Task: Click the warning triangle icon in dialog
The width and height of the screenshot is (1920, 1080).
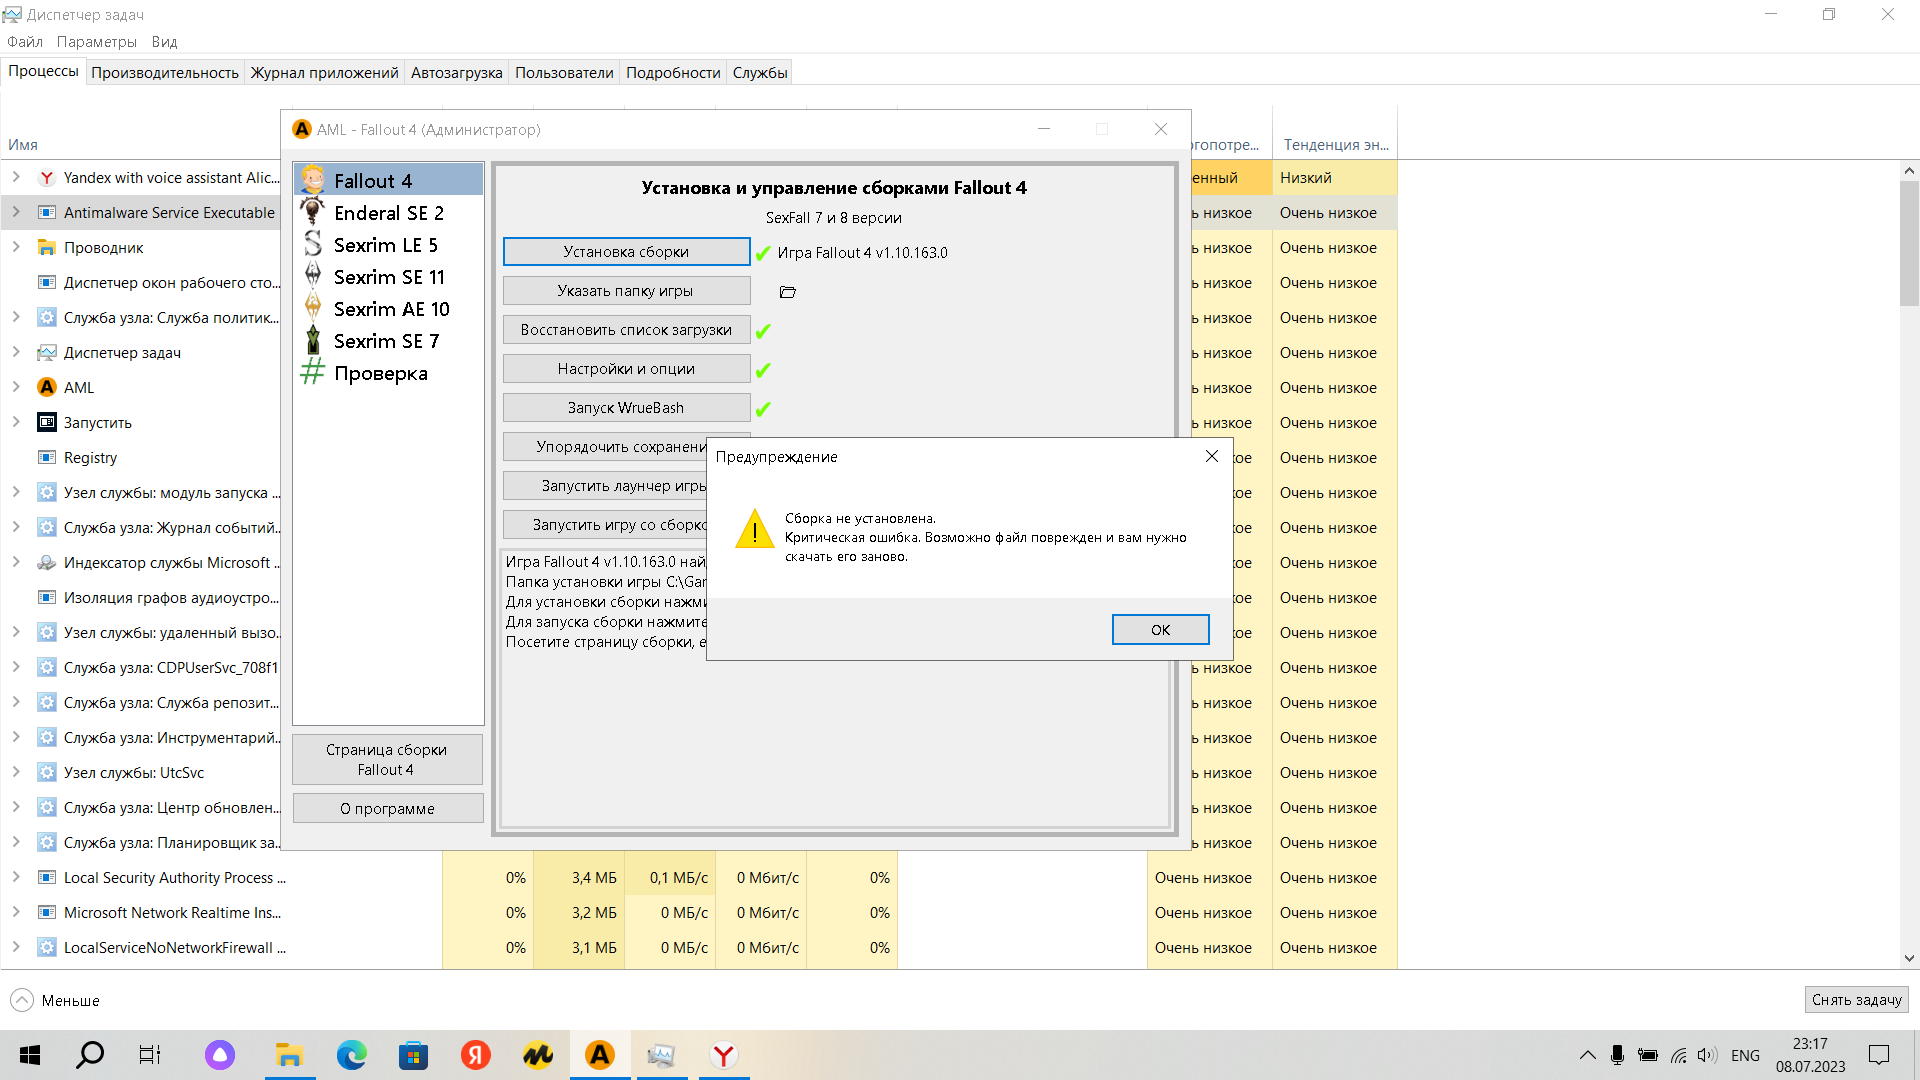Action: 755,530
